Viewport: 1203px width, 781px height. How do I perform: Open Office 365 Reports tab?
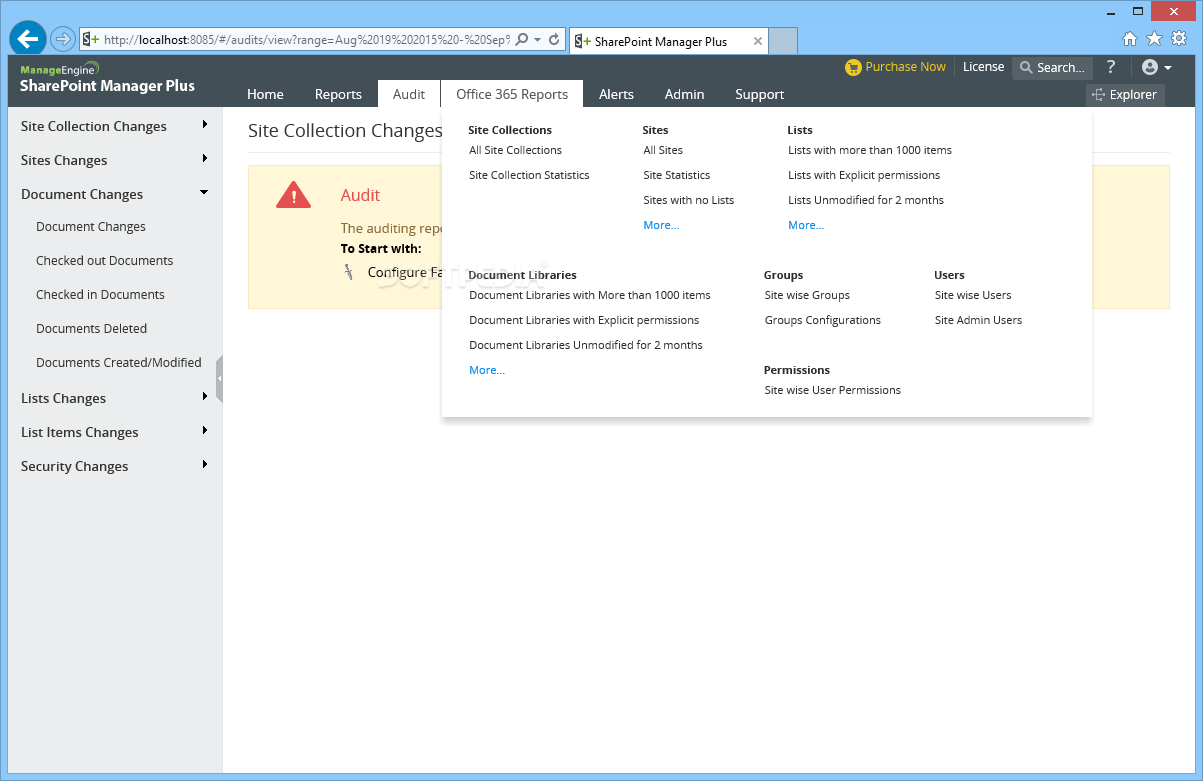pos(512,94)
